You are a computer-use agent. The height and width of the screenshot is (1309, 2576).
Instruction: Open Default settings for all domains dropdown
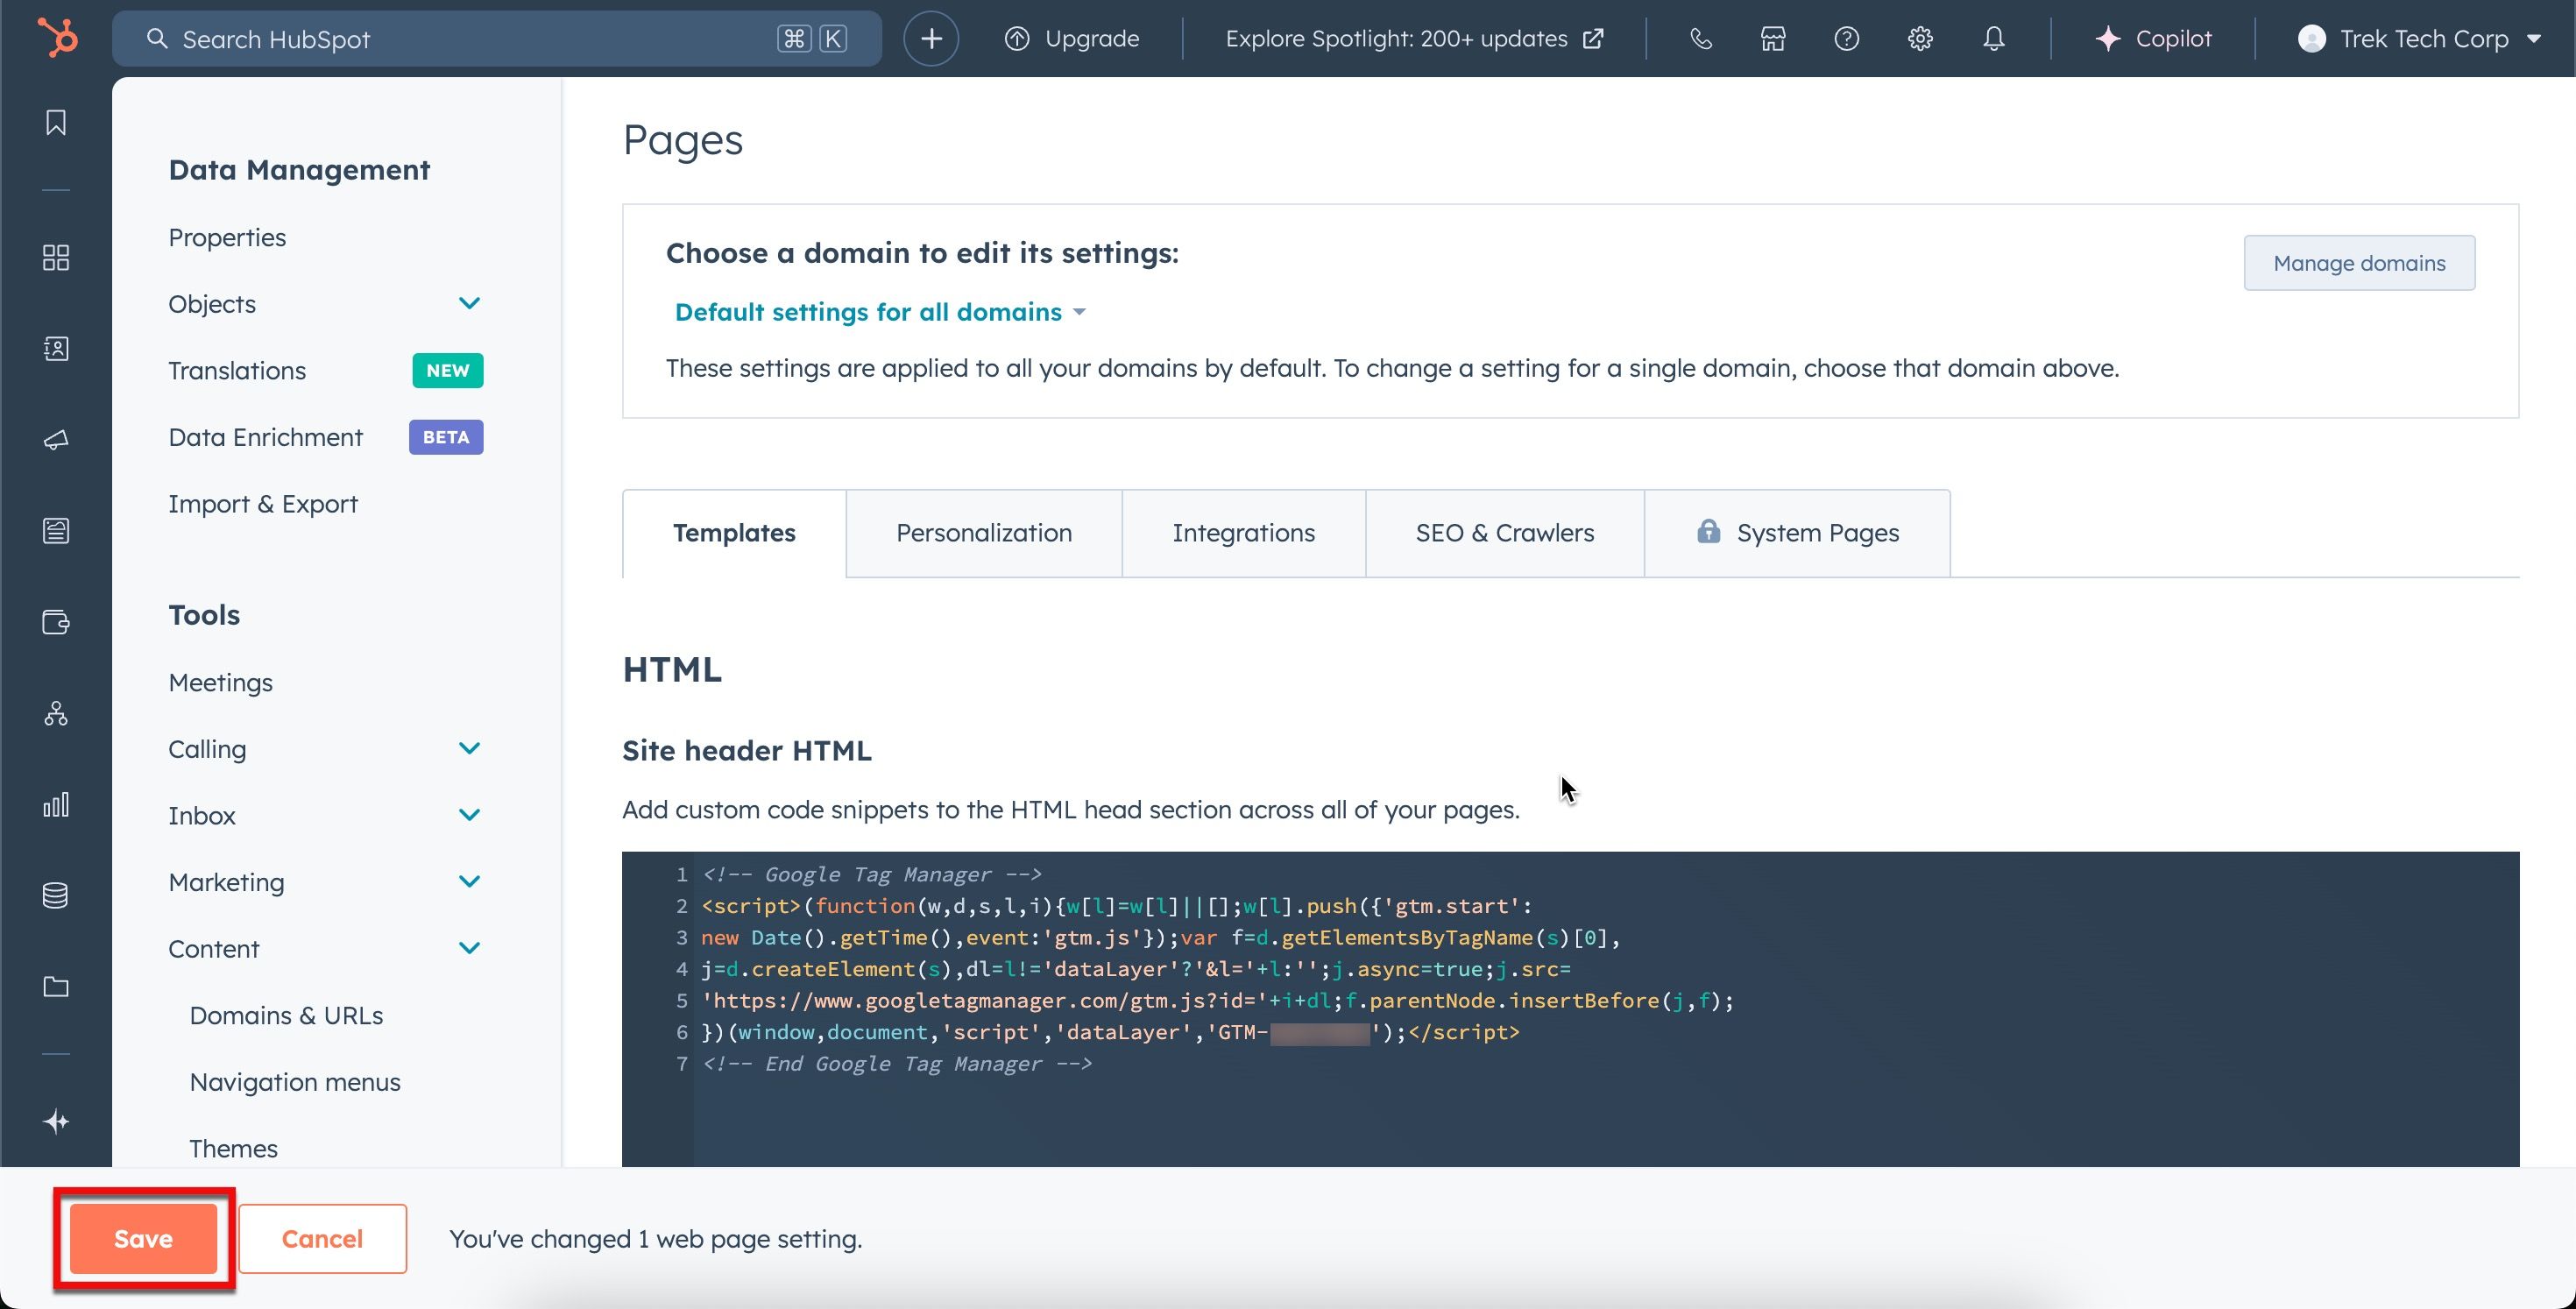coord(880,312)
